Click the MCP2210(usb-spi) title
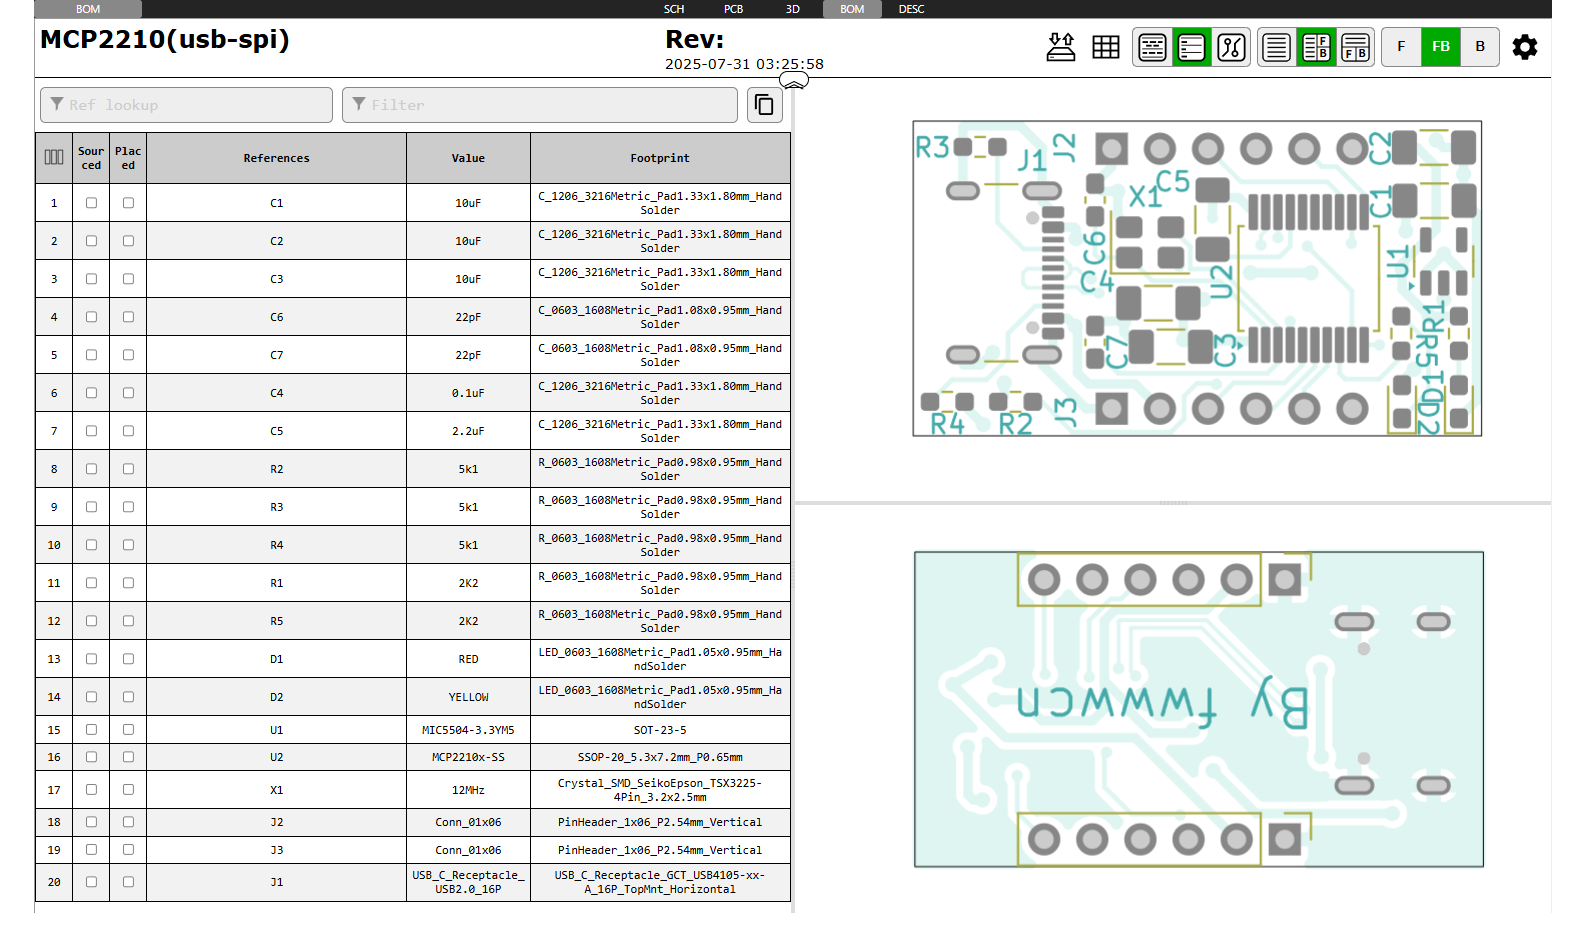The image size is (1593, 930). click(x=165, y=40)
